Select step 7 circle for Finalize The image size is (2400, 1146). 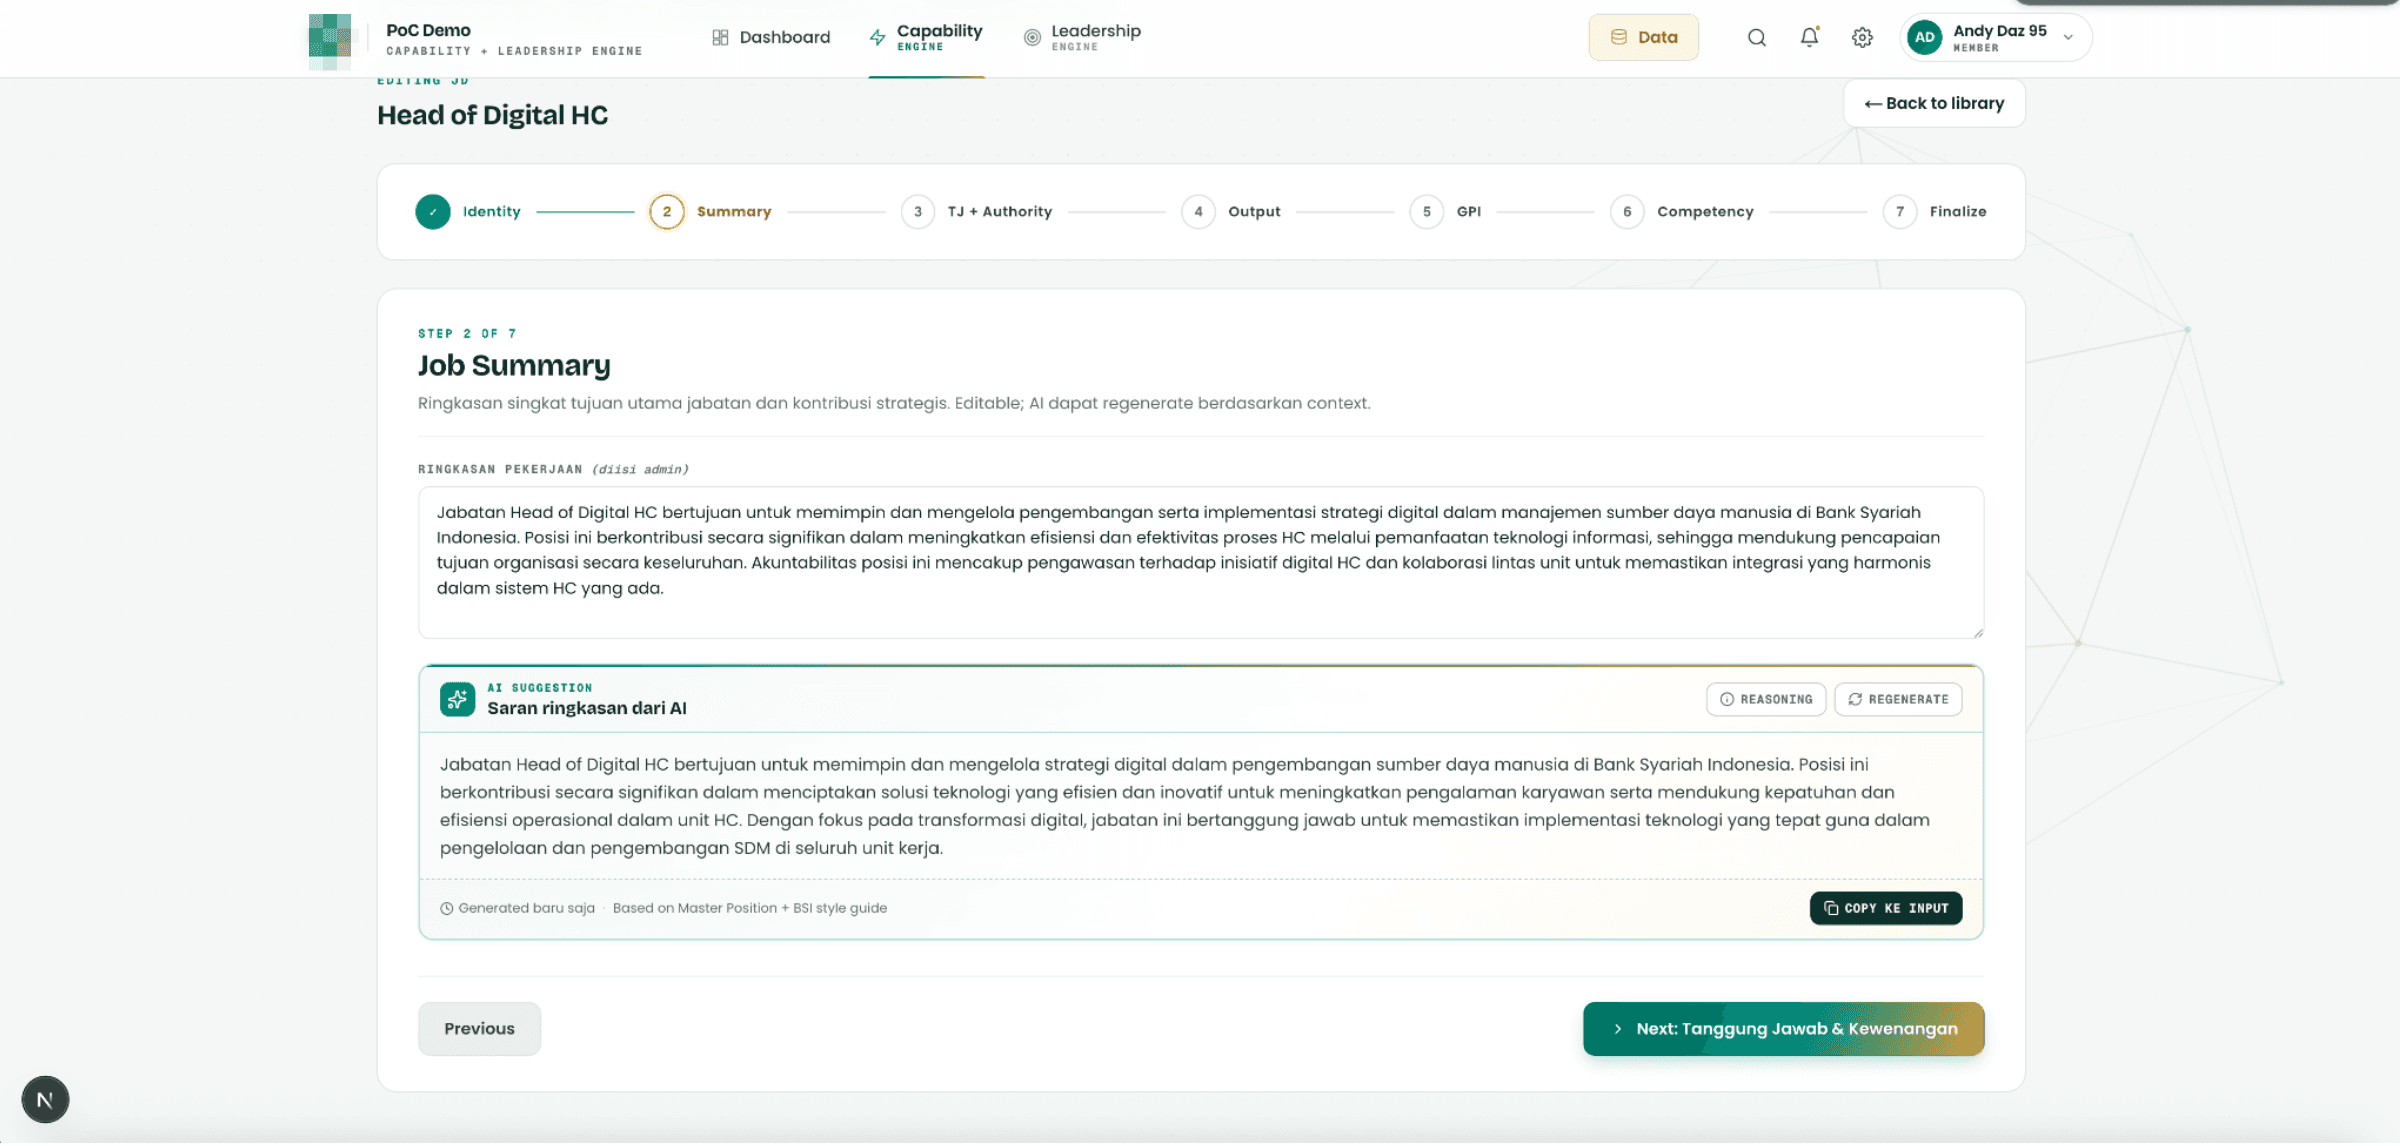point(1900,212)
